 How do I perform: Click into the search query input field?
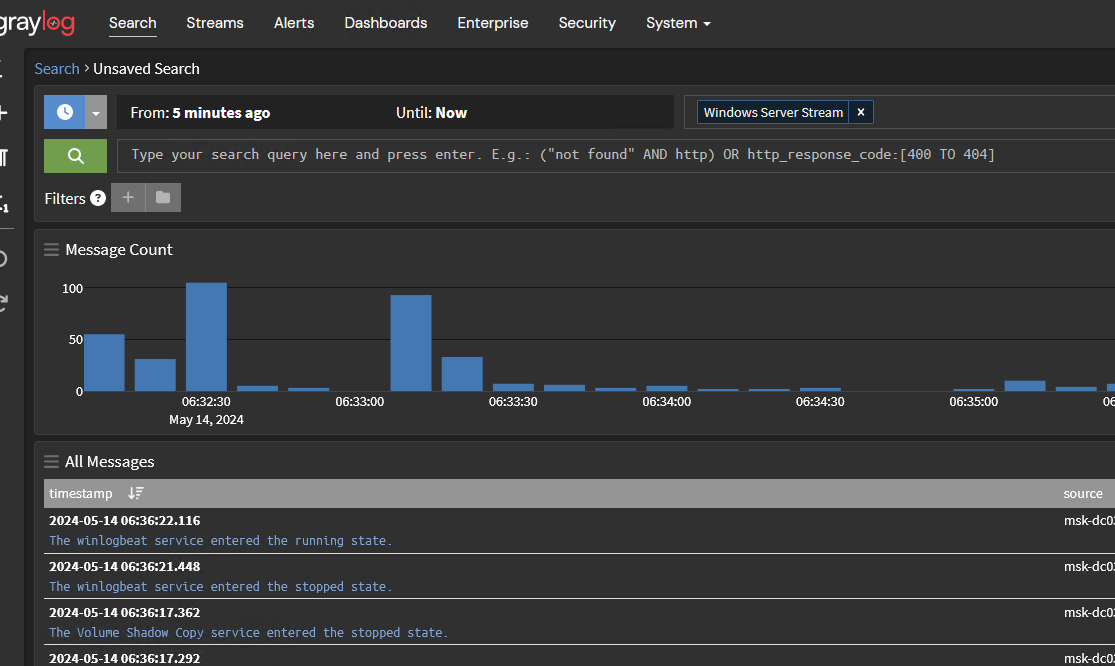click(x=616, y=156)
